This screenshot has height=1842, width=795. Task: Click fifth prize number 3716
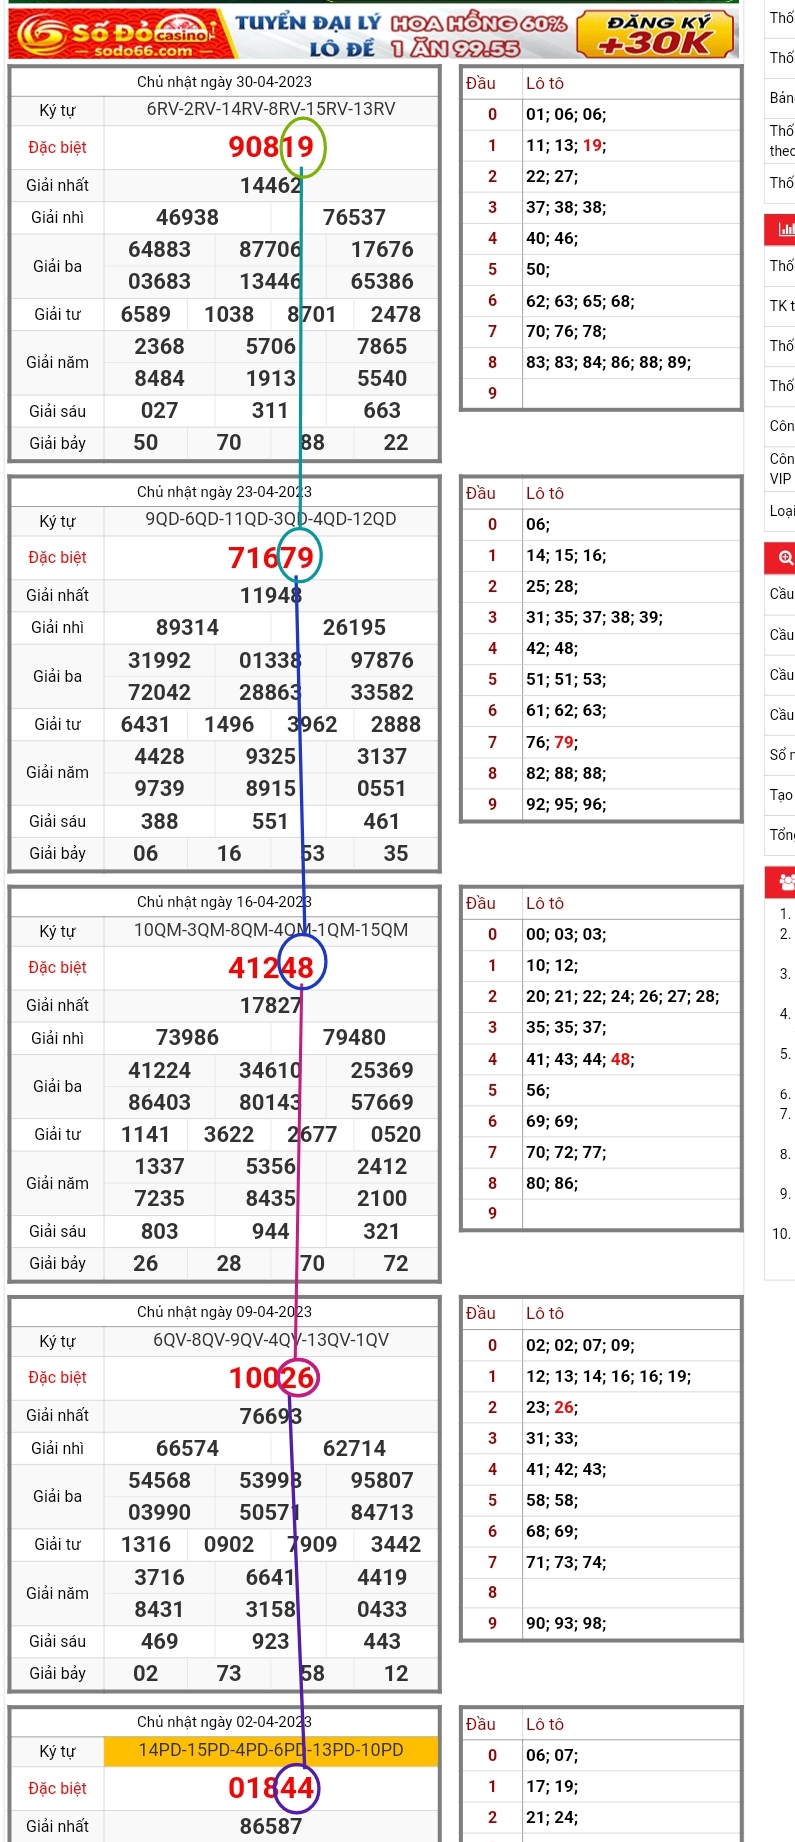(x=159, y=1577)
